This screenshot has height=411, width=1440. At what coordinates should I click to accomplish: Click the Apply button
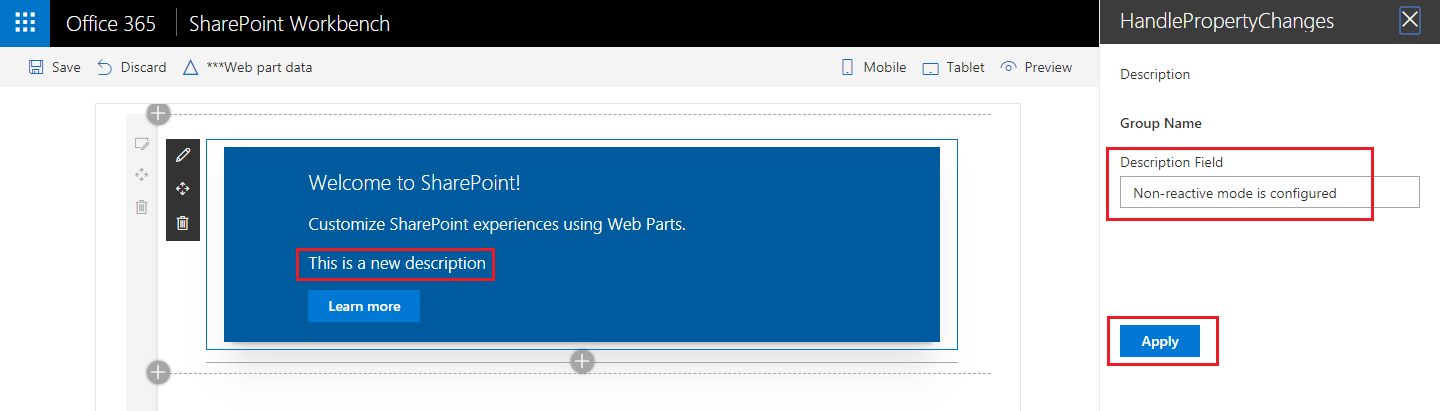pos(1160,341)
